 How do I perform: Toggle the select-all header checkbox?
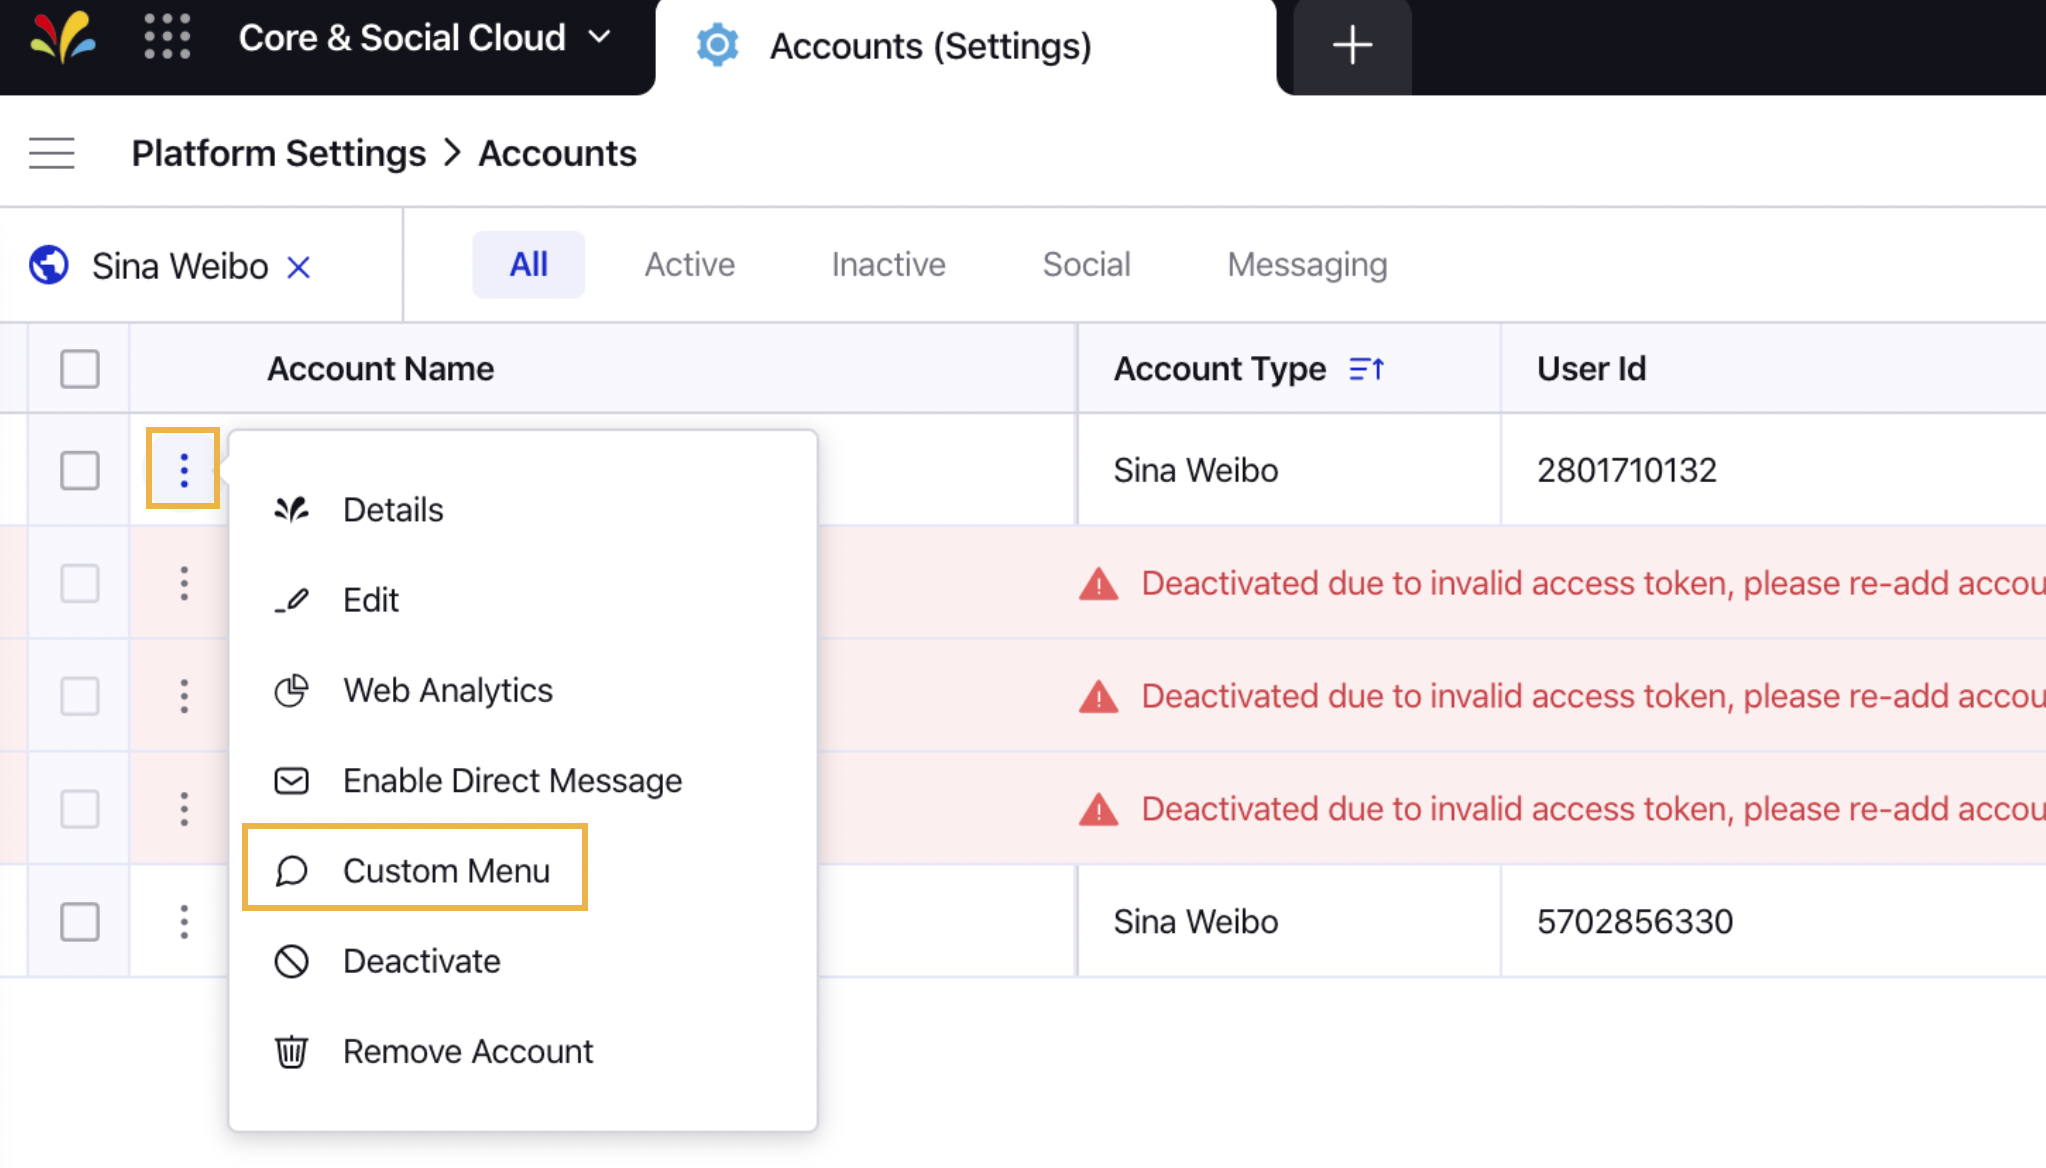(80, 368)
